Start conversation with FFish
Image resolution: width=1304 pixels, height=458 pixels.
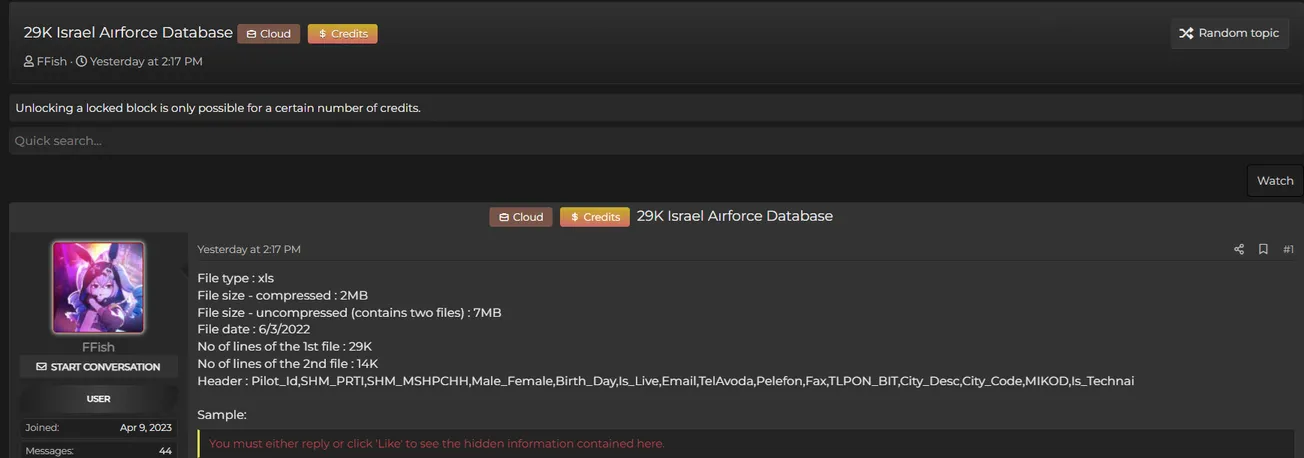(x=98, y=367)
